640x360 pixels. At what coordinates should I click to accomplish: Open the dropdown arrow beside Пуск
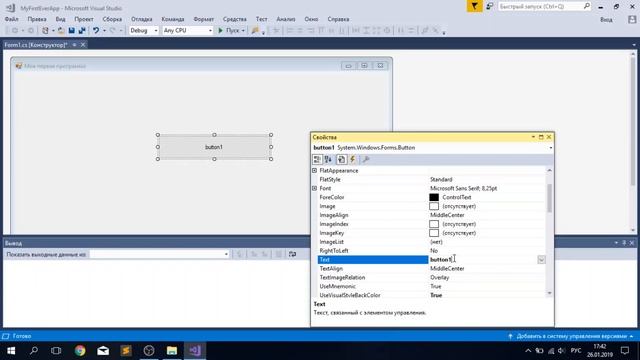[243, 31]
